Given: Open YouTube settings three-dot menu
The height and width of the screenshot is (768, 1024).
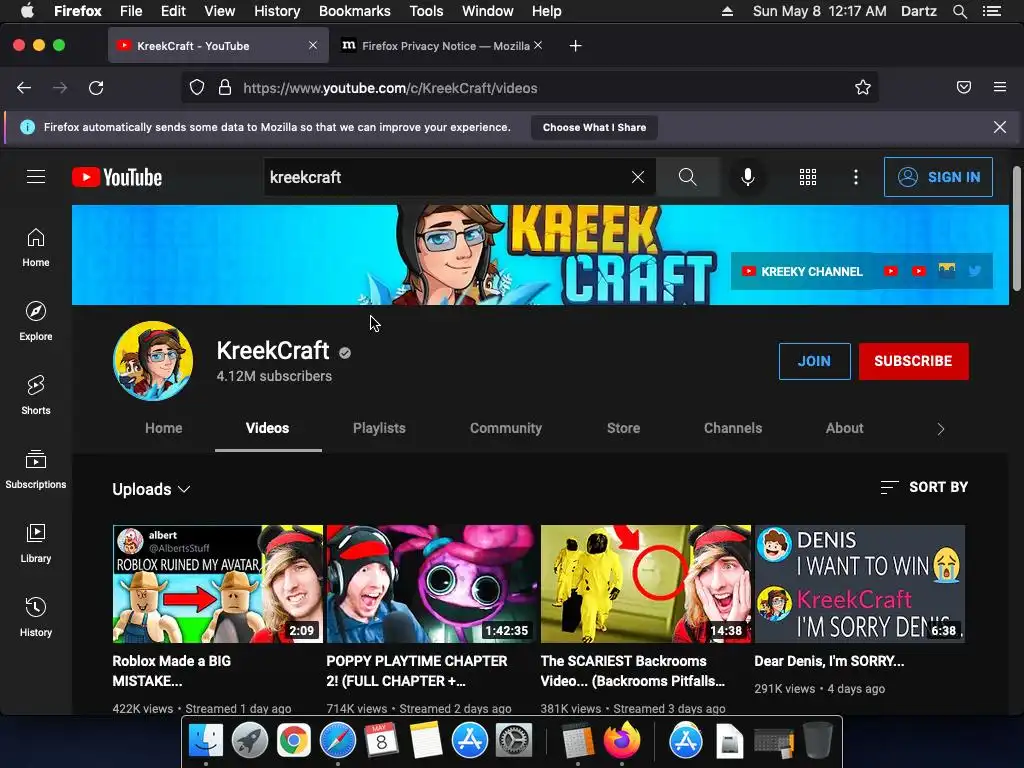Looking at the screenshot, I should pos(856,177).
